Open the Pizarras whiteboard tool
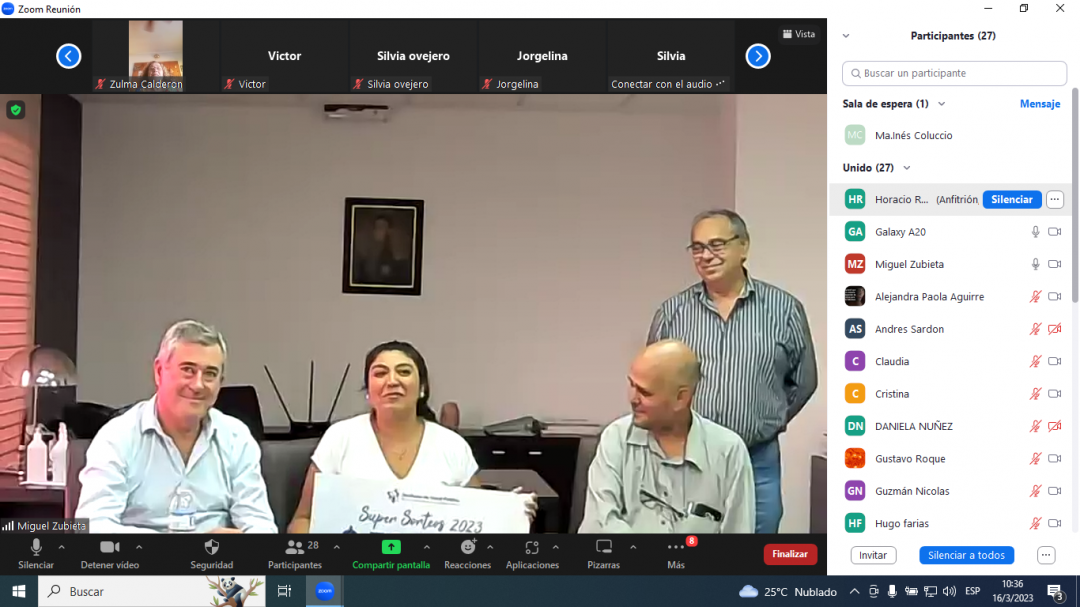Screen dimensions: 1080x607 coord(603,548)
